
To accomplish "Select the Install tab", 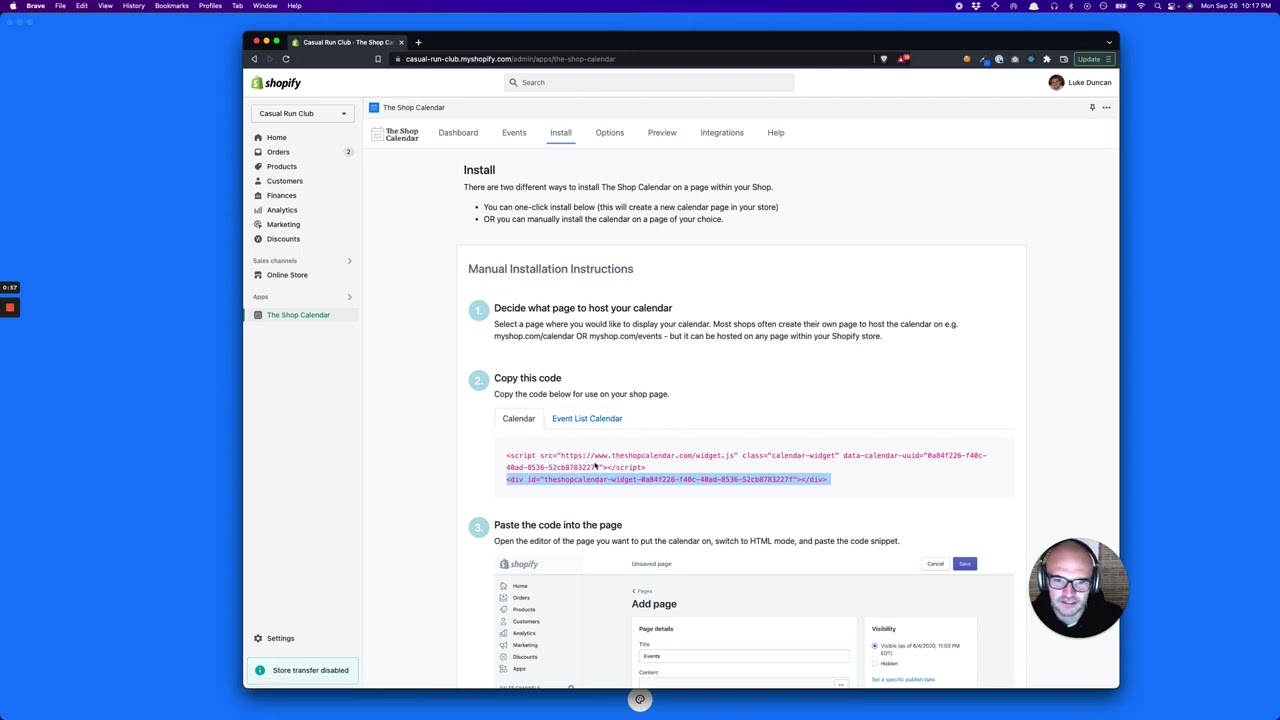I will 560,133.
